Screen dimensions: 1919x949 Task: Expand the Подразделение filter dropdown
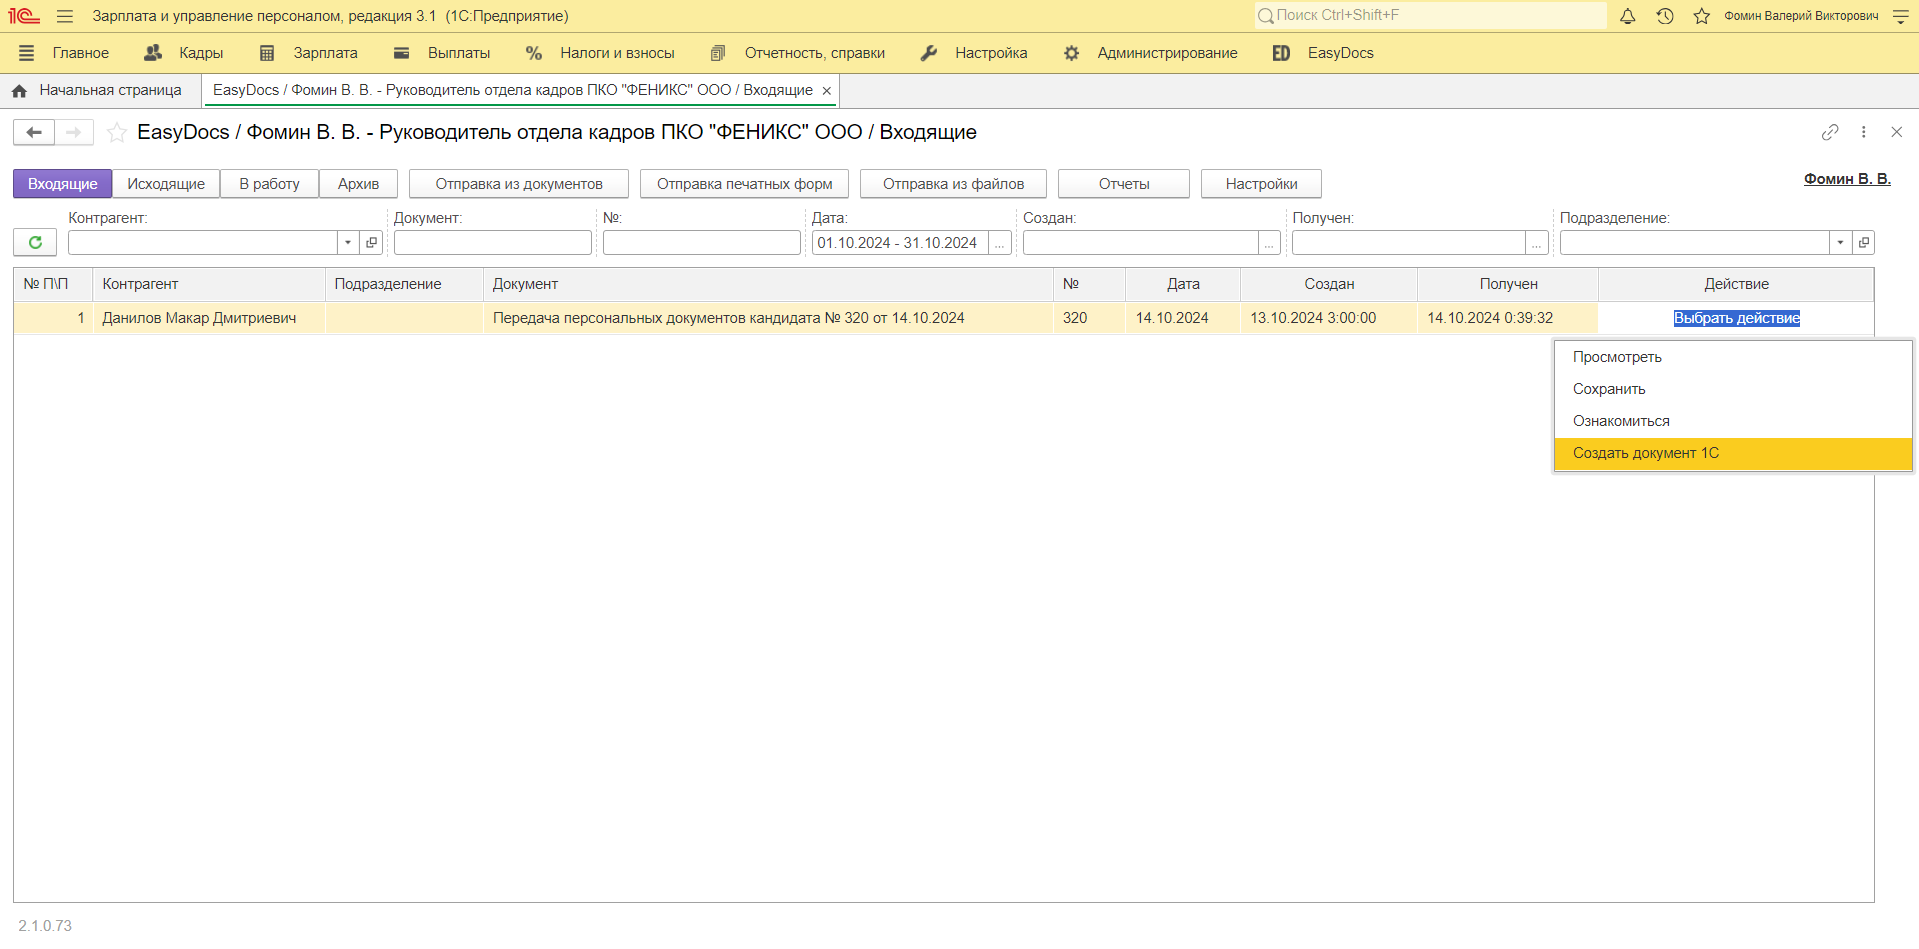point(1840,242)
